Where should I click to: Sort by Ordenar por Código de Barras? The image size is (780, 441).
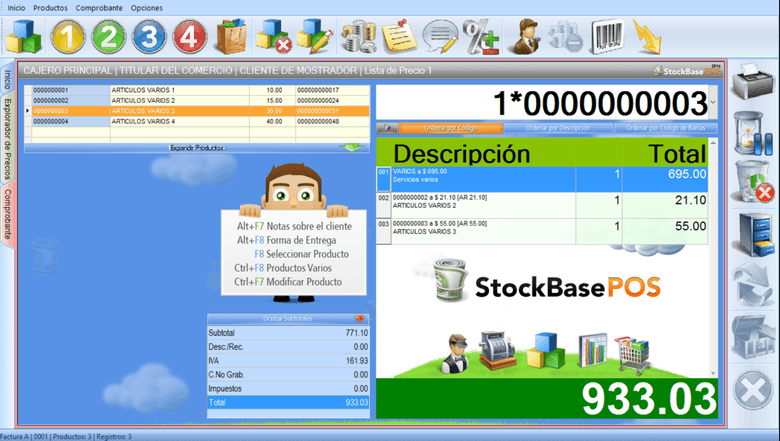(666, 128)
